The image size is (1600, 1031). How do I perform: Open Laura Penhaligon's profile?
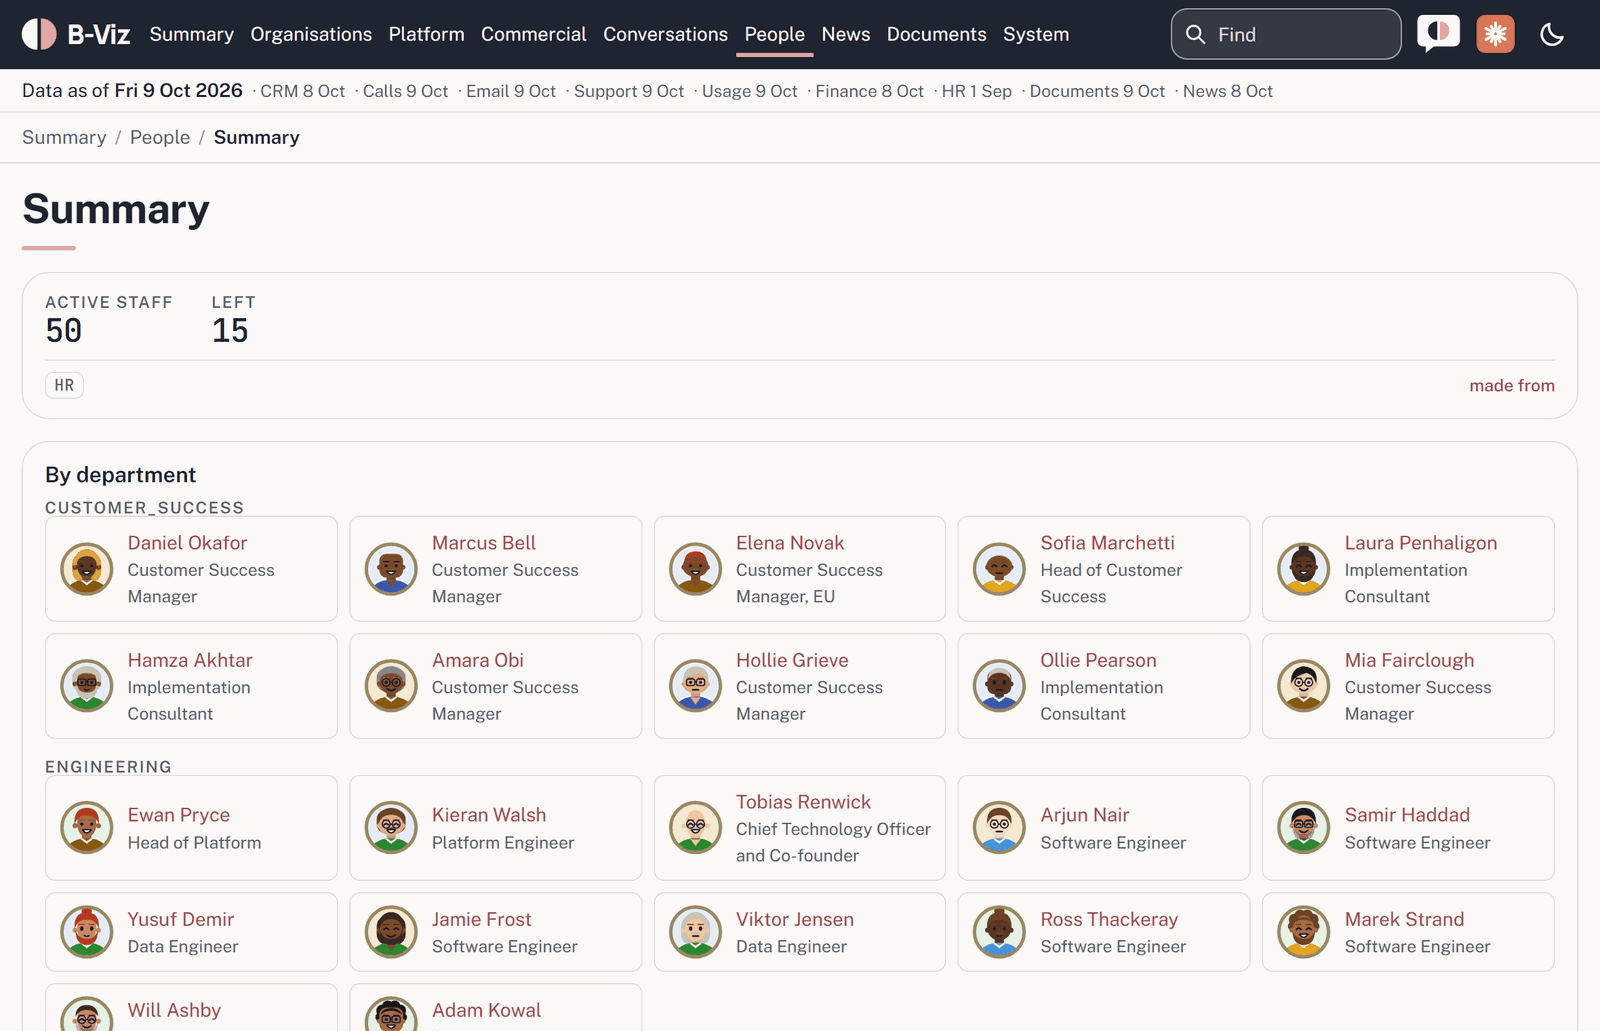pyautogui.click(x=1420, y=543)
